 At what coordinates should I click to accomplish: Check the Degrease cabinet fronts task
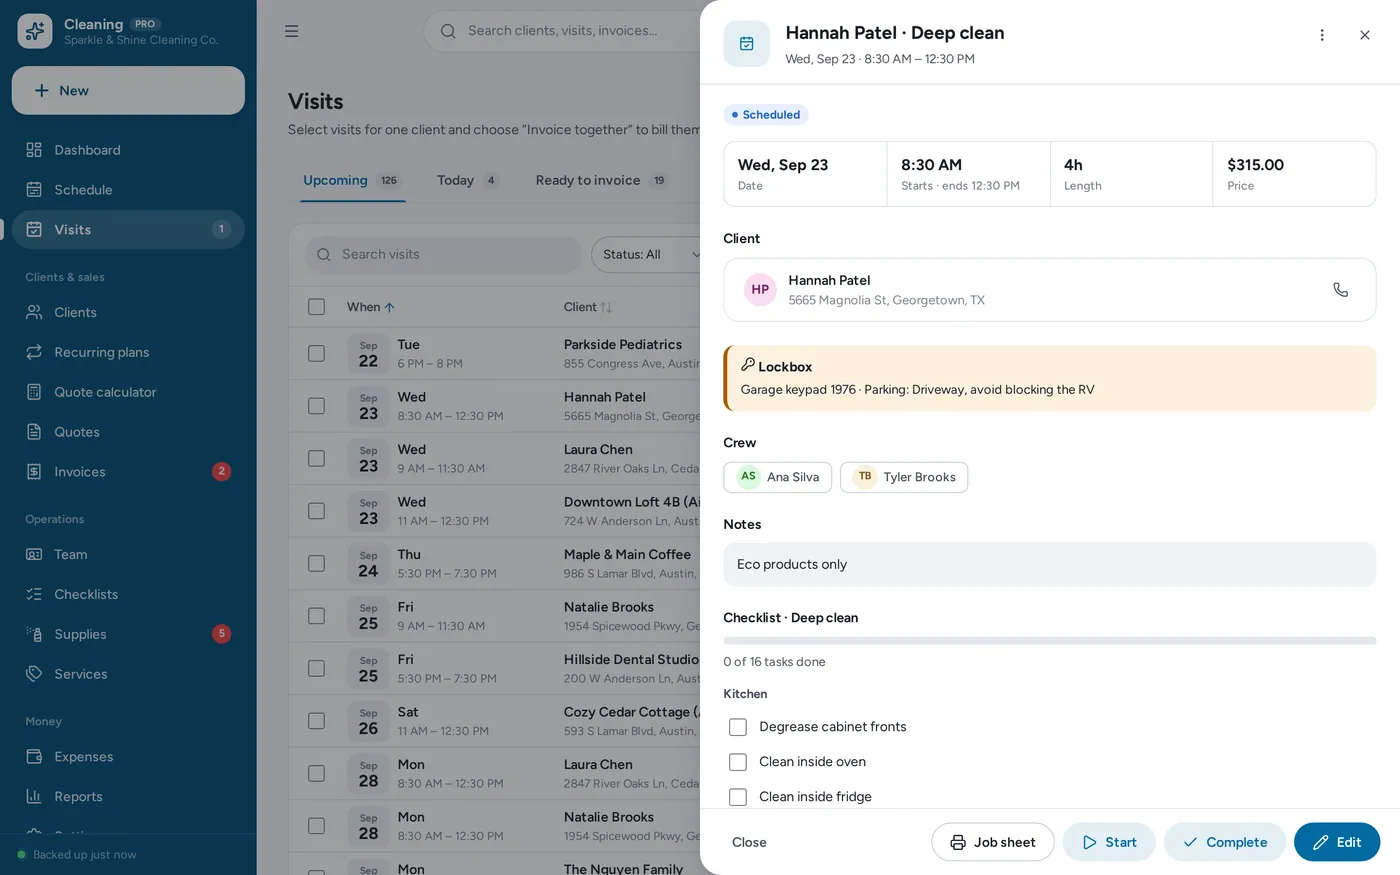click(x=738, y=727)
